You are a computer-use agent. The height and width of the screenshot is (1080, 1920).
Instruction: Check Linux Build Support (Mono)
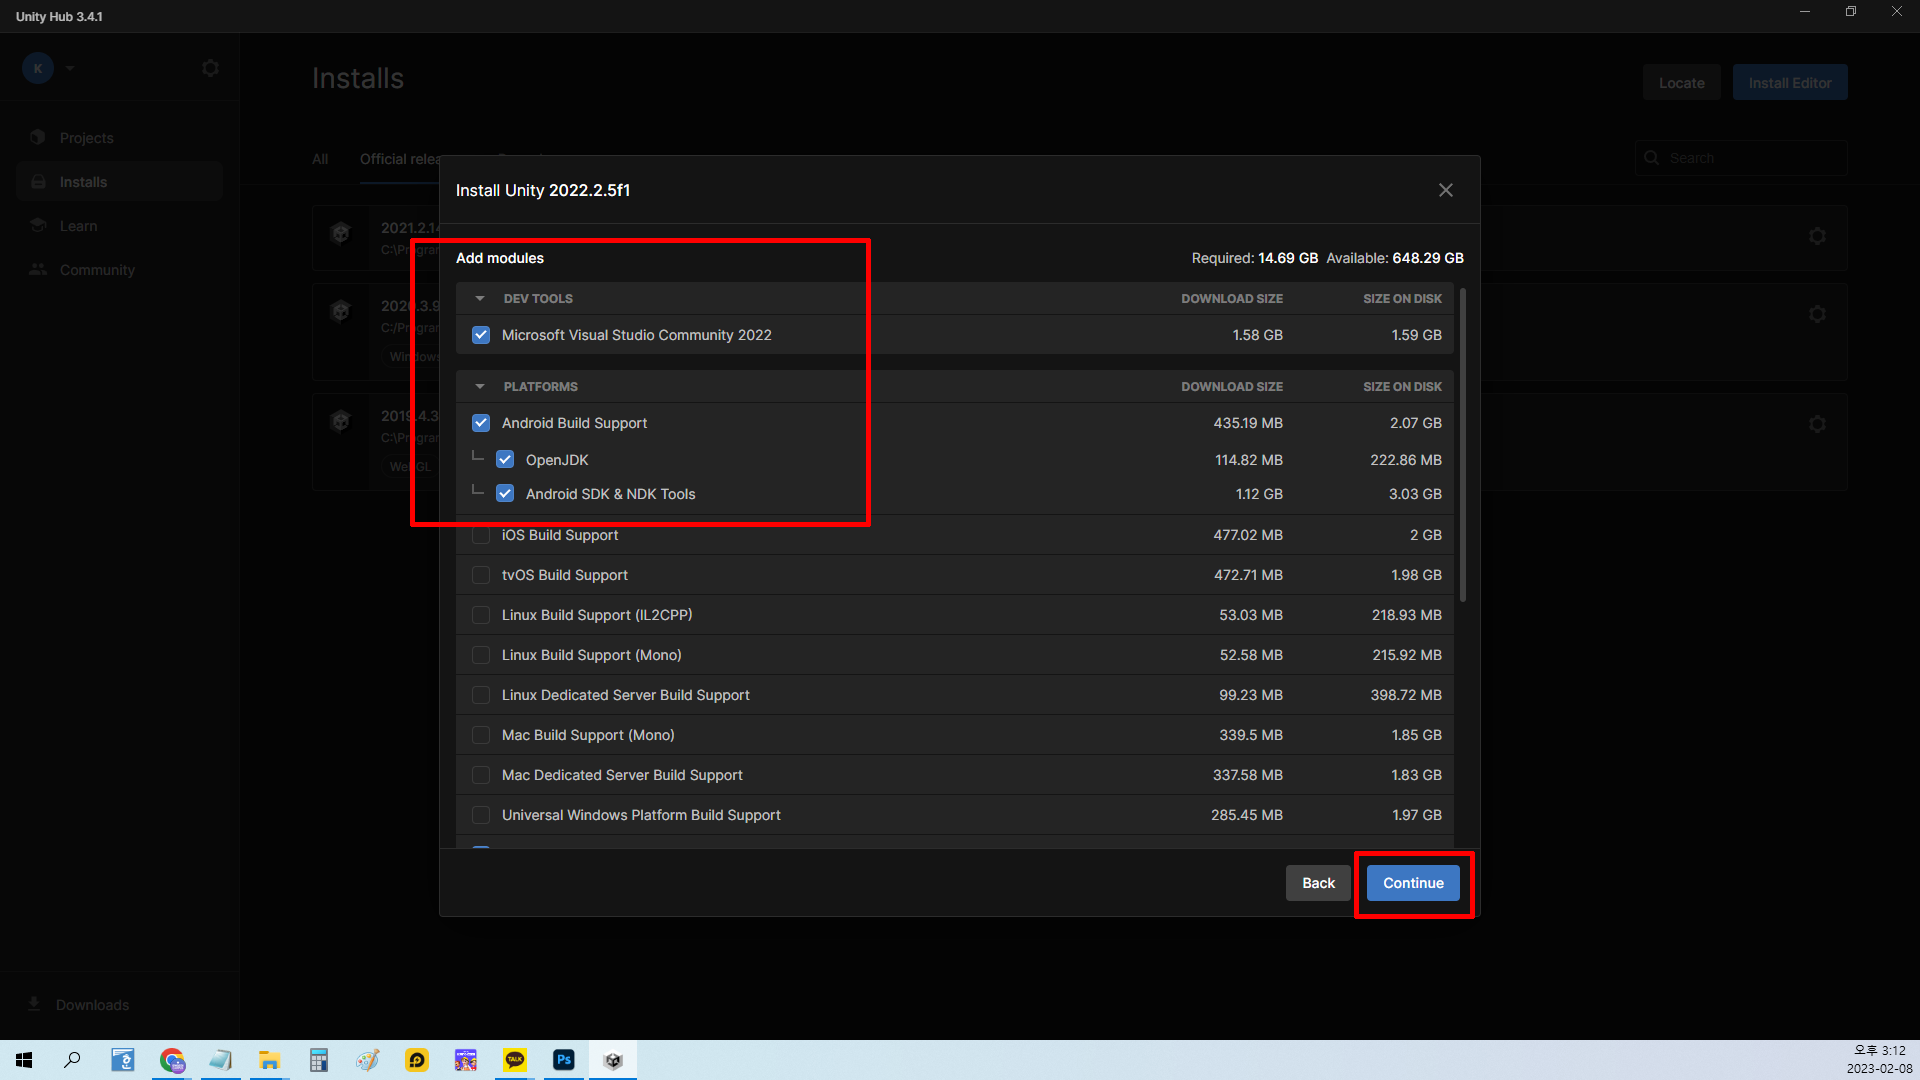[481, 655]
